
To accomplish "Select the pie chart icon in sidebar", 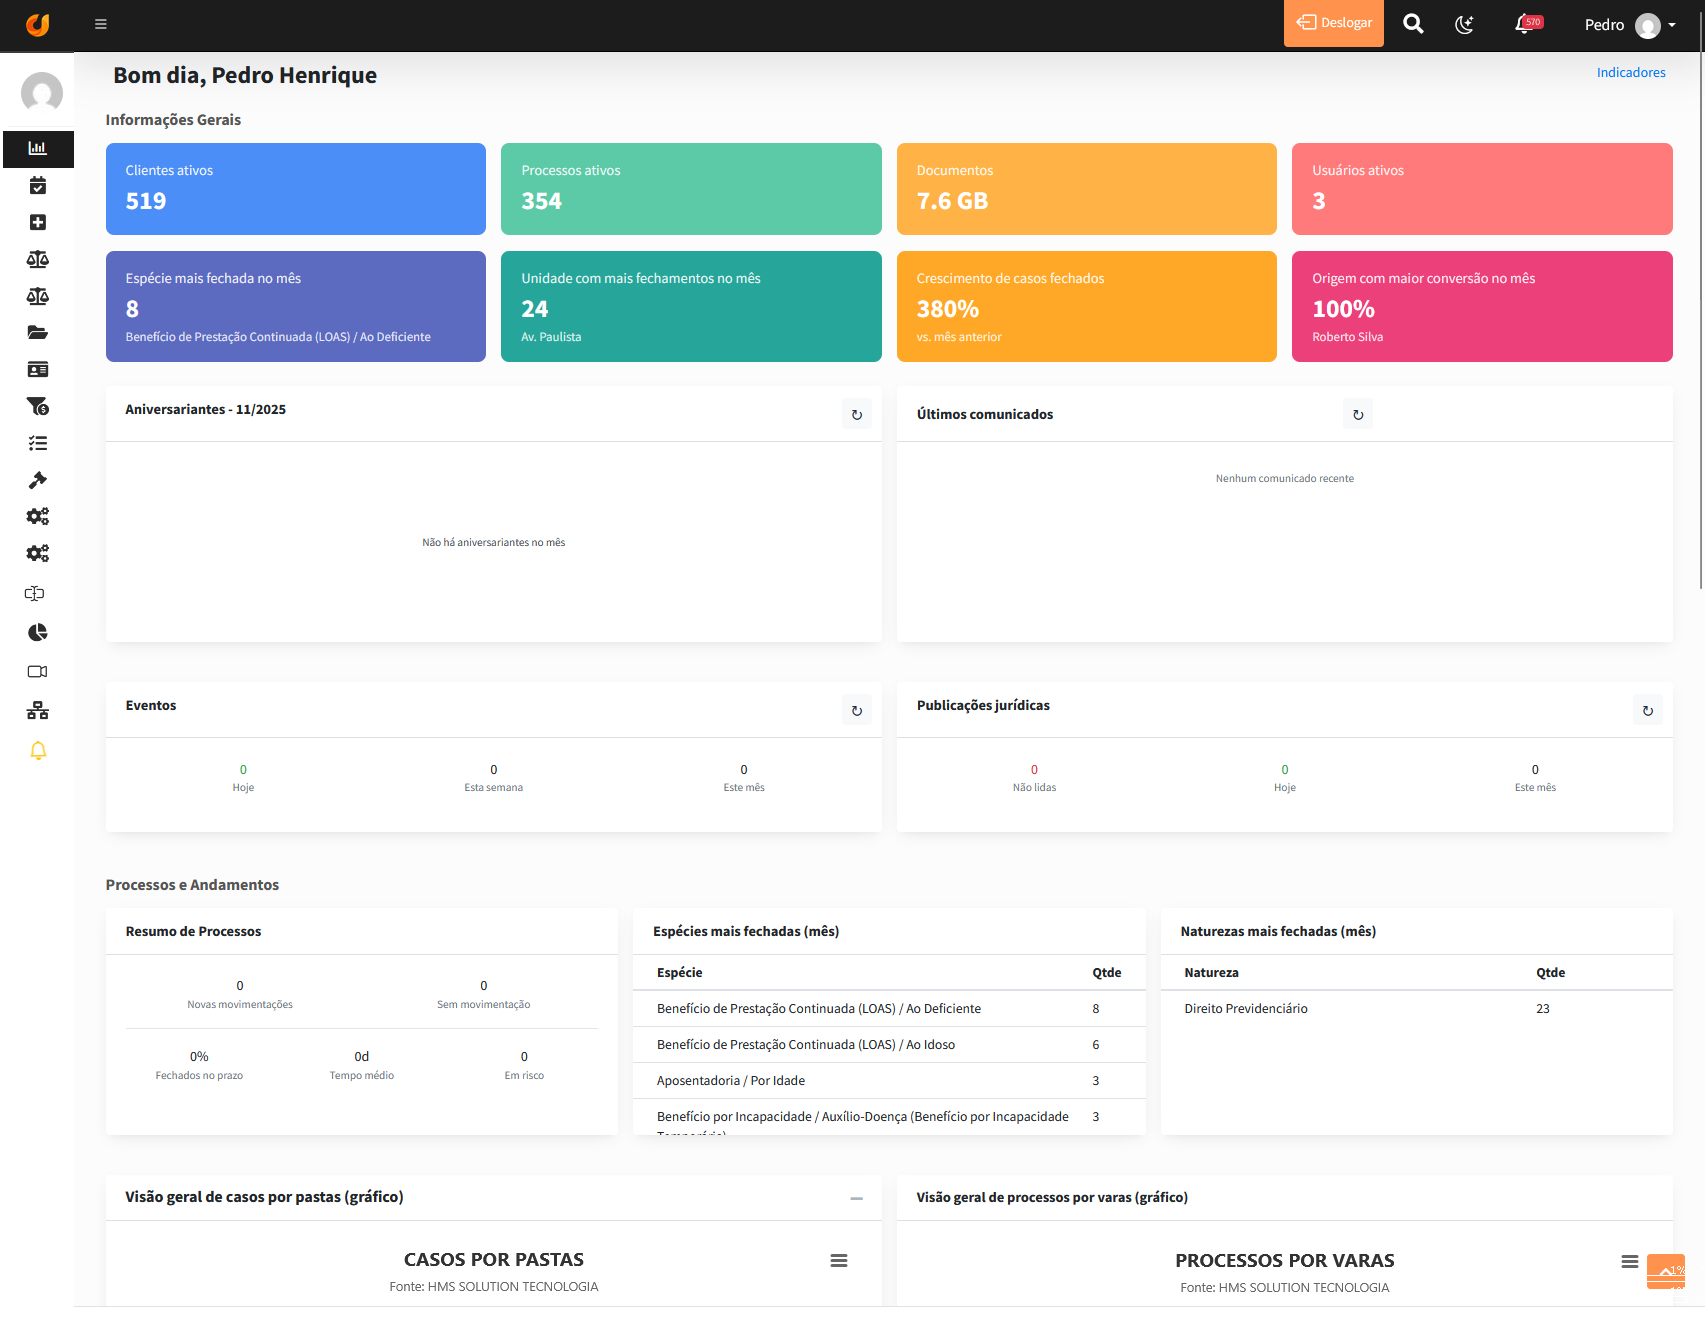I will tap(38, 632).
